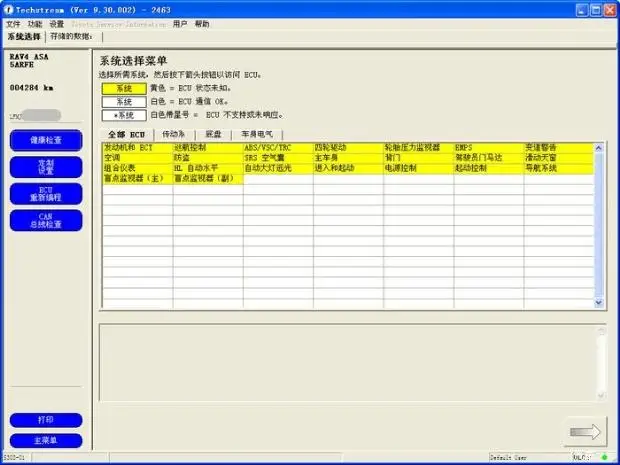
Task: Select the 轮胎压力监视器 system cell
Action: 419,148
